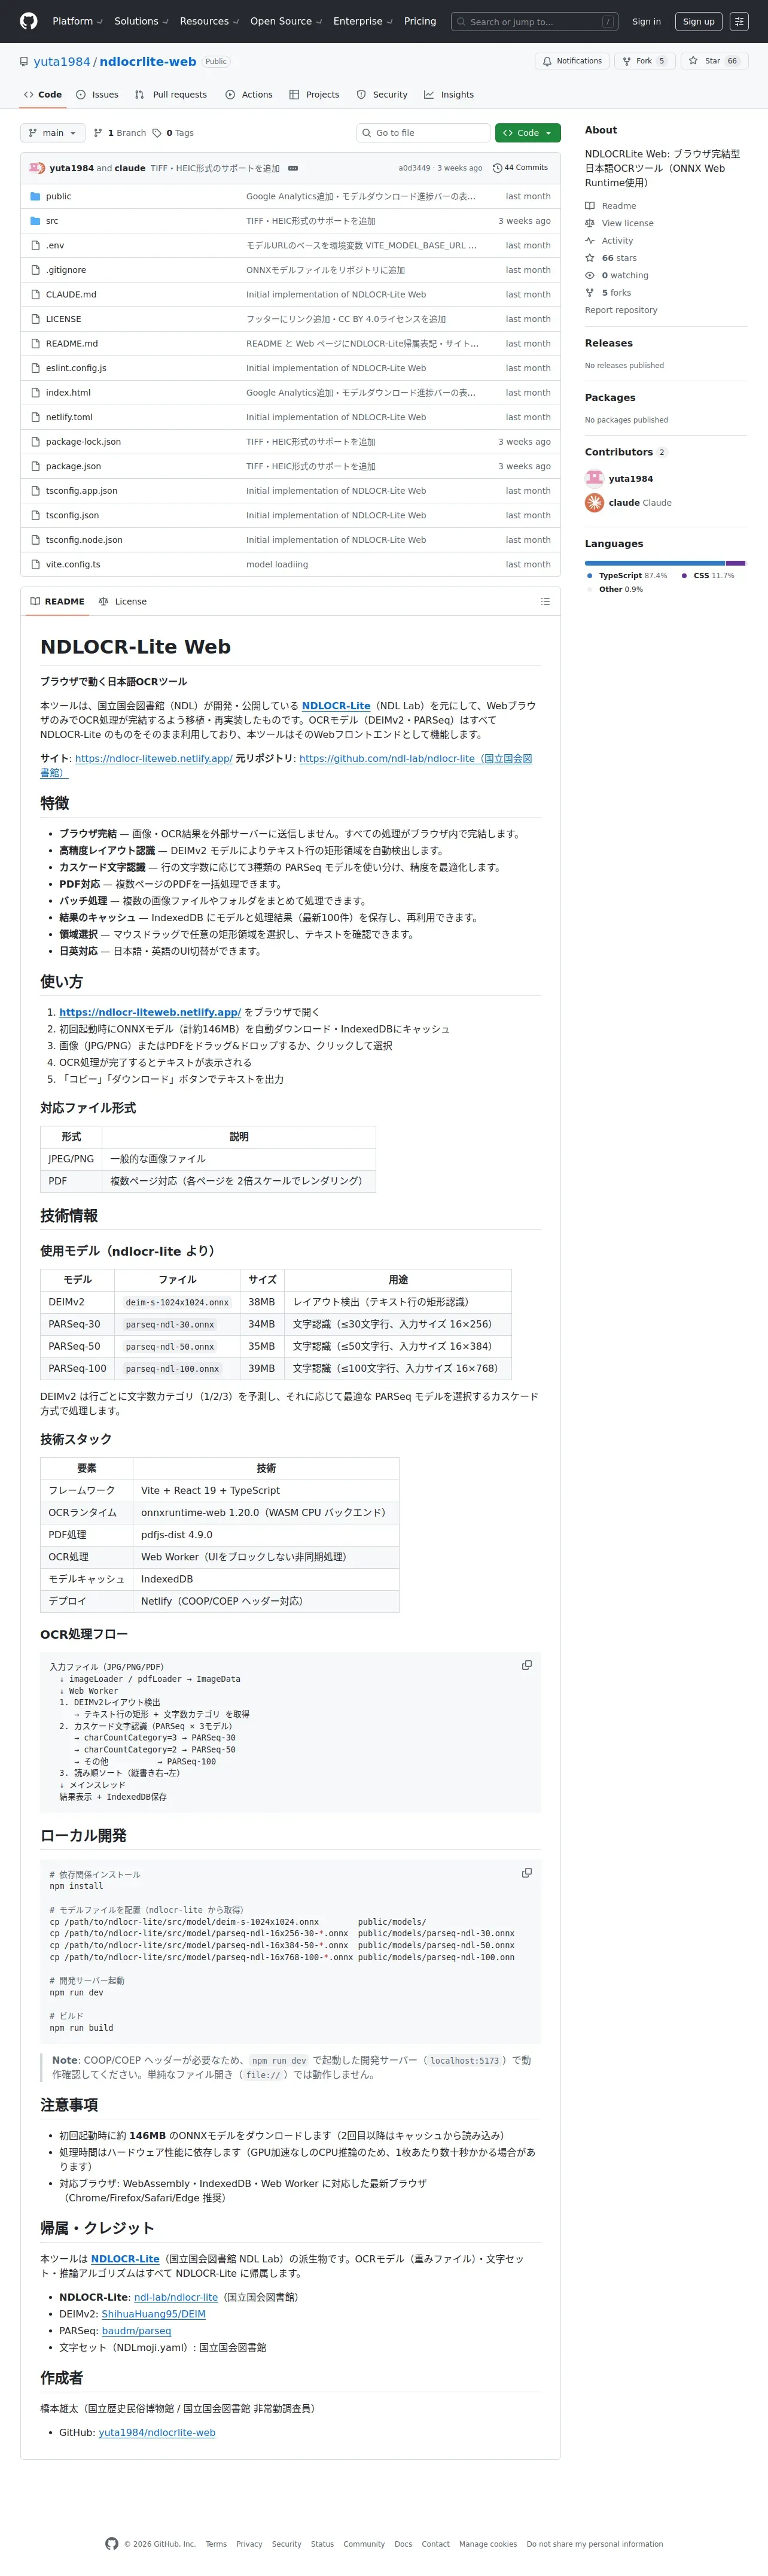Click the GitHub logo in the footer

pos(111,2543)
